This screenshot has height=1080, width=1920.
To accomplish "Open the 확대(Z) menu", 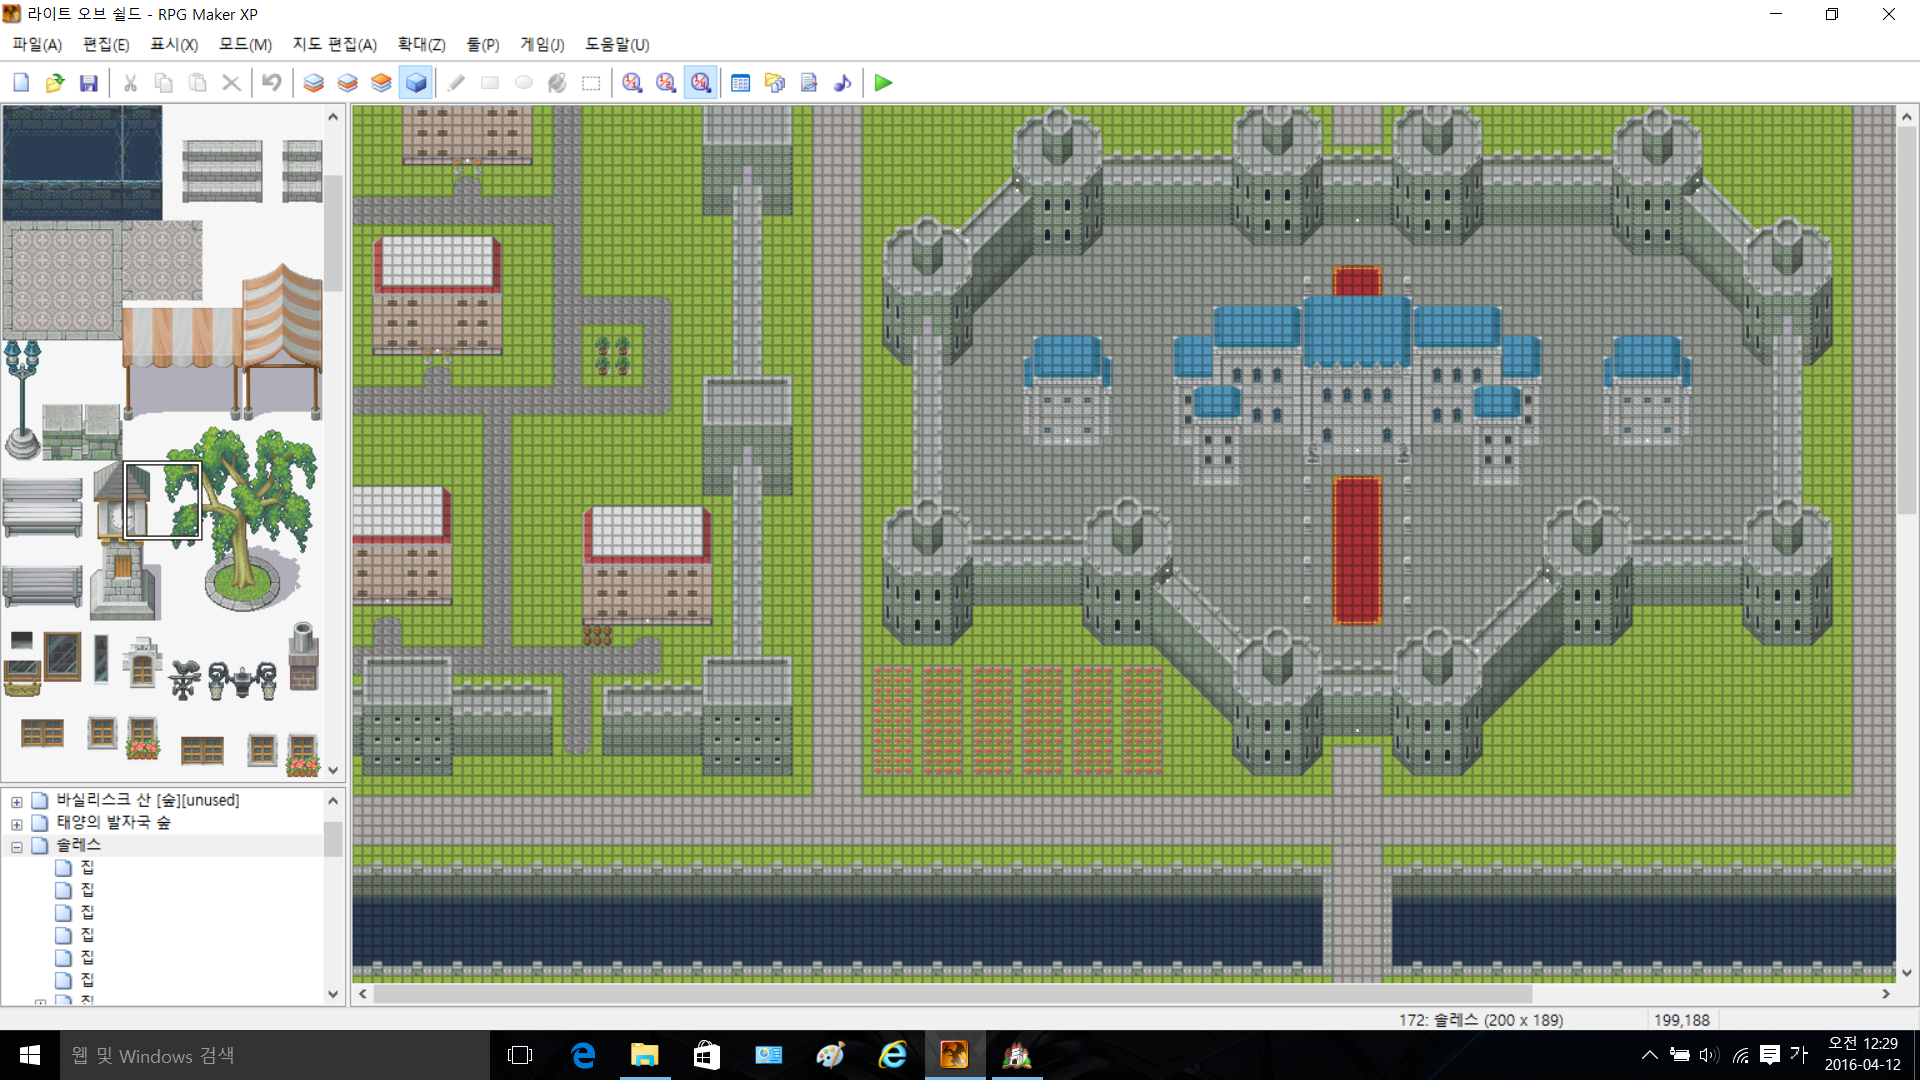I will (421, 45).
